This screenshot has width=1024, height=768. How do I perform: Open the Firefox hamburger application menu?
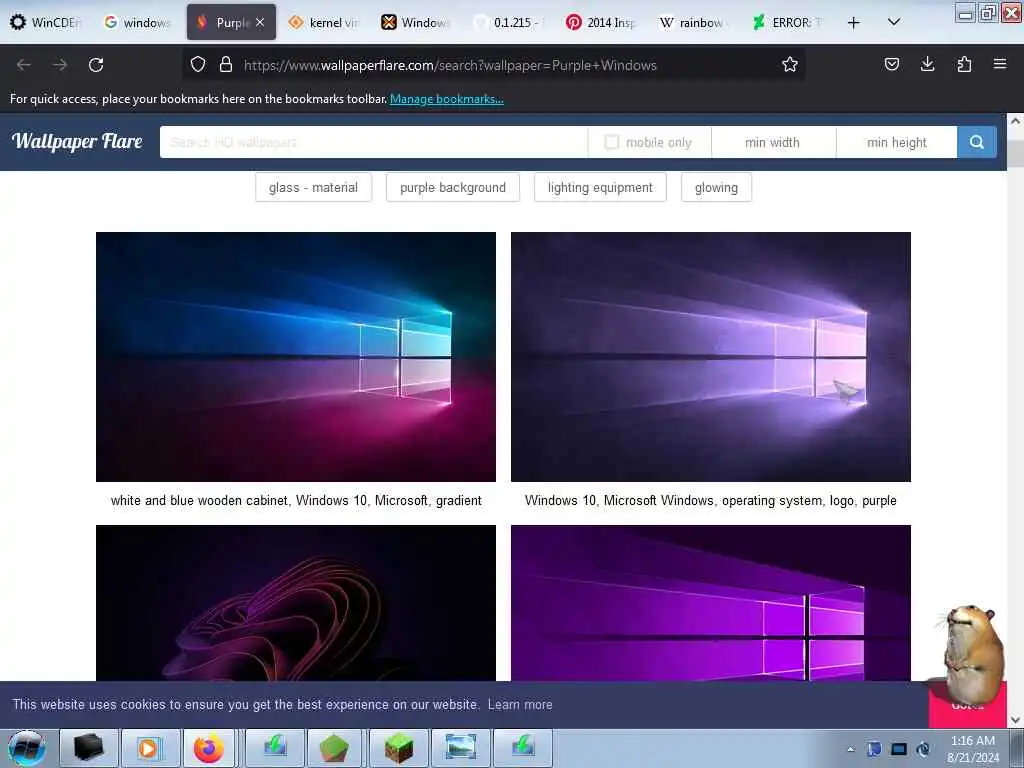pos(1000,64)
